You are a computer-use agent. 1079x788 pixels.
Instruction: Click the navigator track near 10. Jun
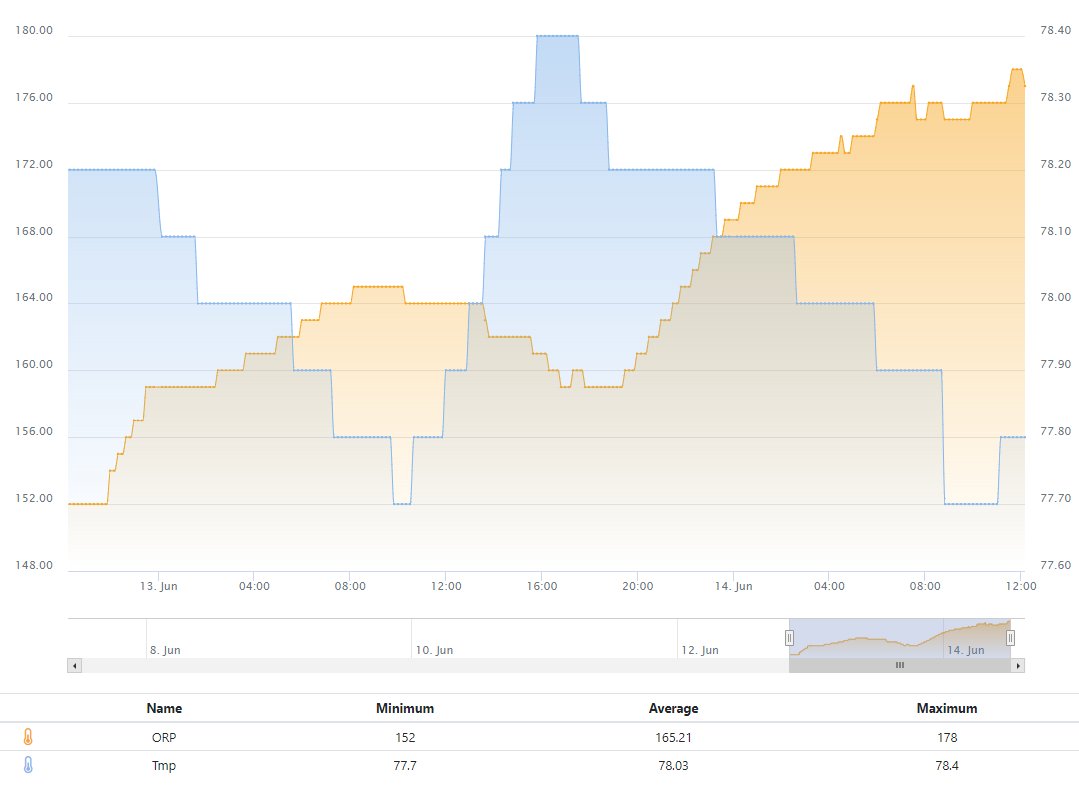(x=434, y=650)
